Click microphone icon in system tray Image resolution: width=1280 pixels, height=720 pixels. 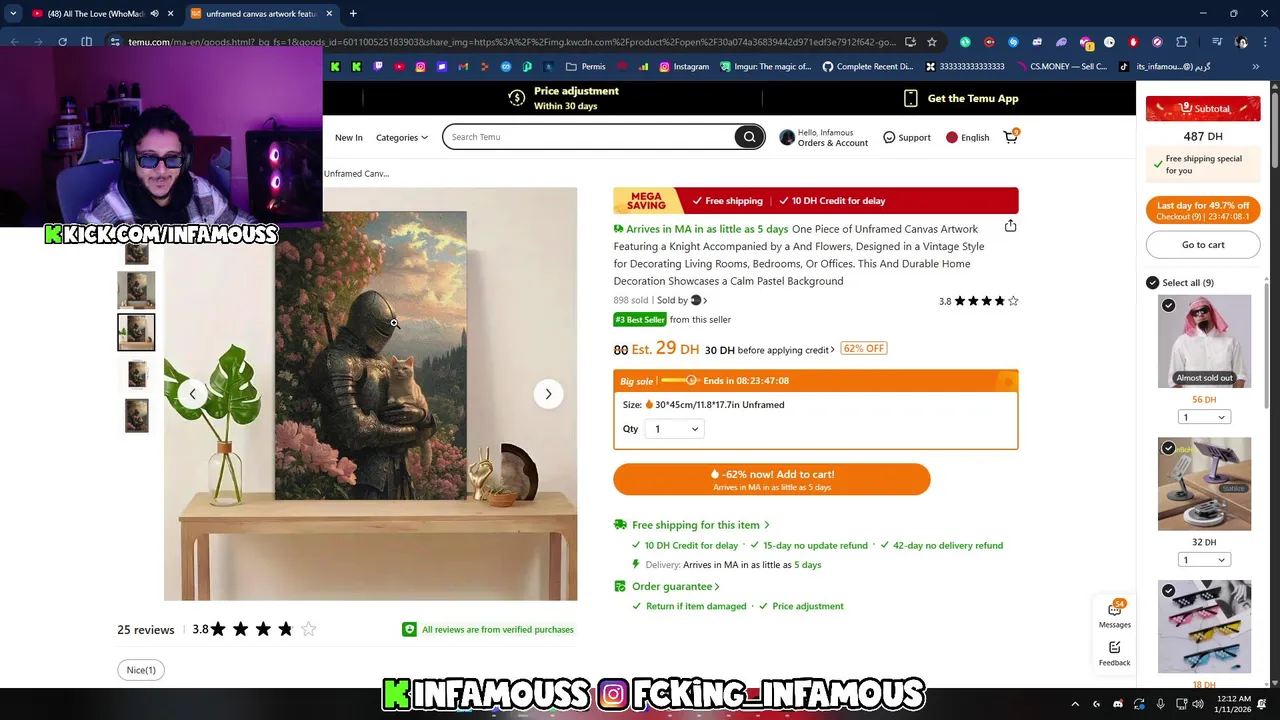point(1160,704)
